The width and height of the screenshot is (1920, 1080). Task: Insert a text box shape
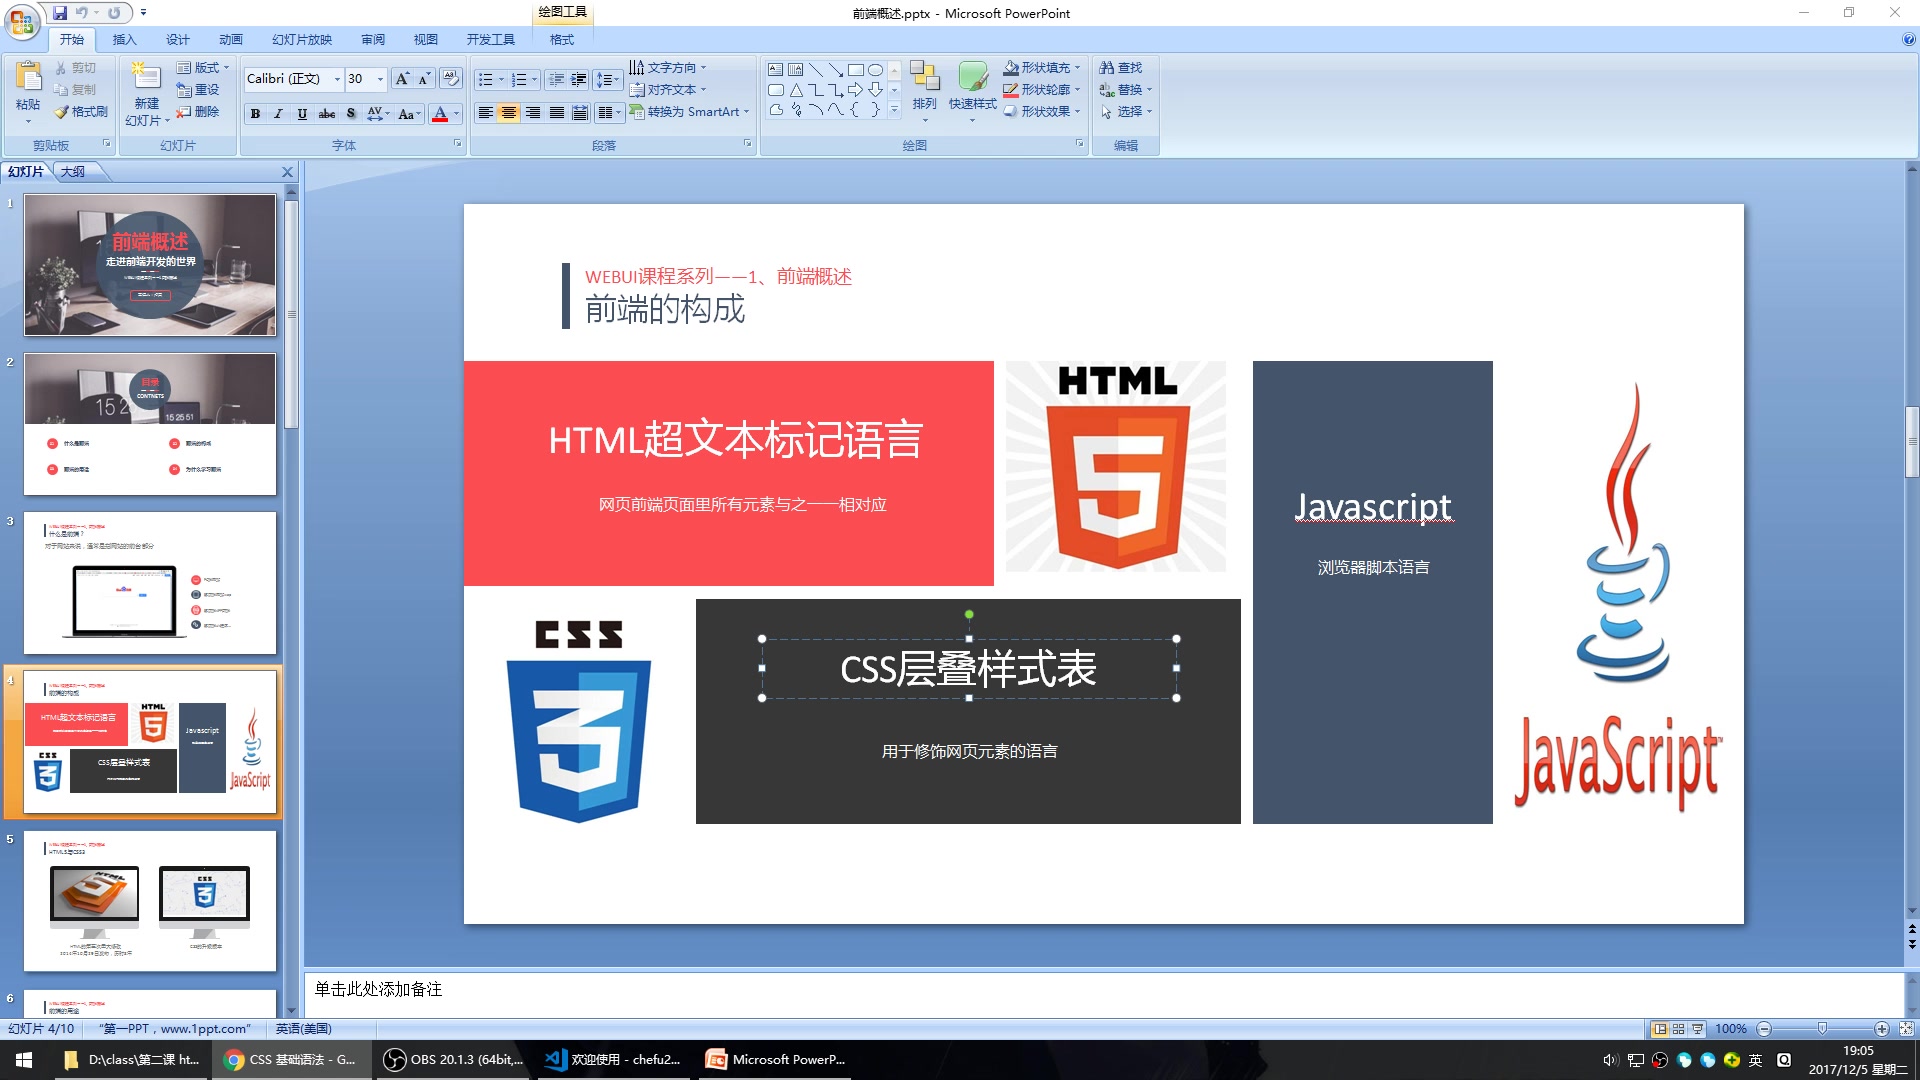tap(776, 69)
